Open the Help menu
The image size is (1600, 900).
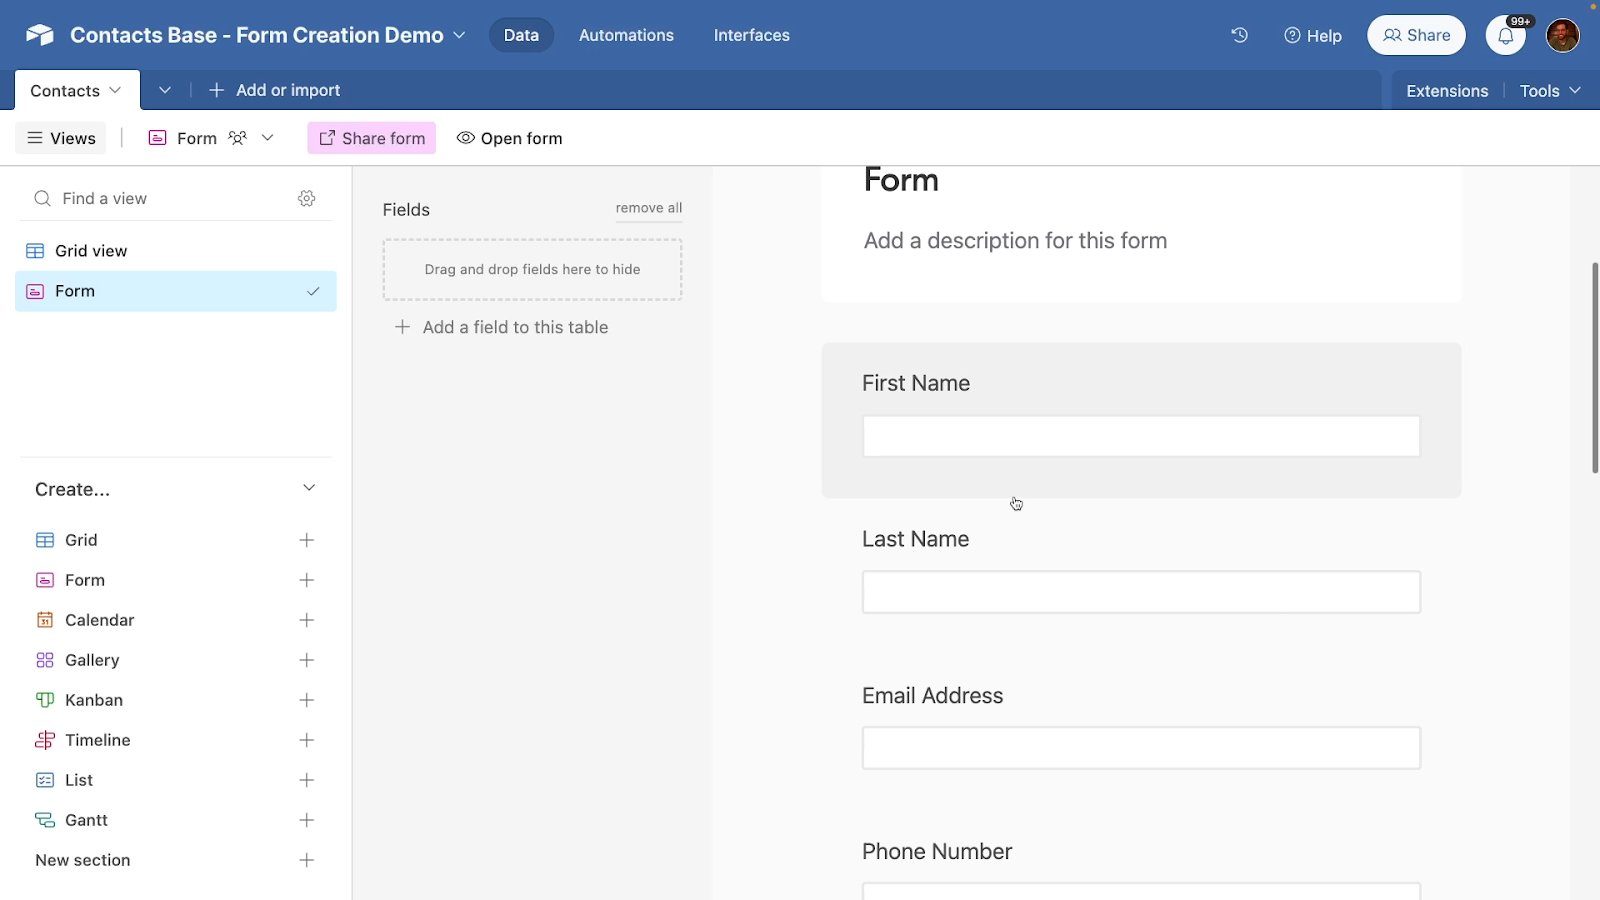coord(1312,35)
